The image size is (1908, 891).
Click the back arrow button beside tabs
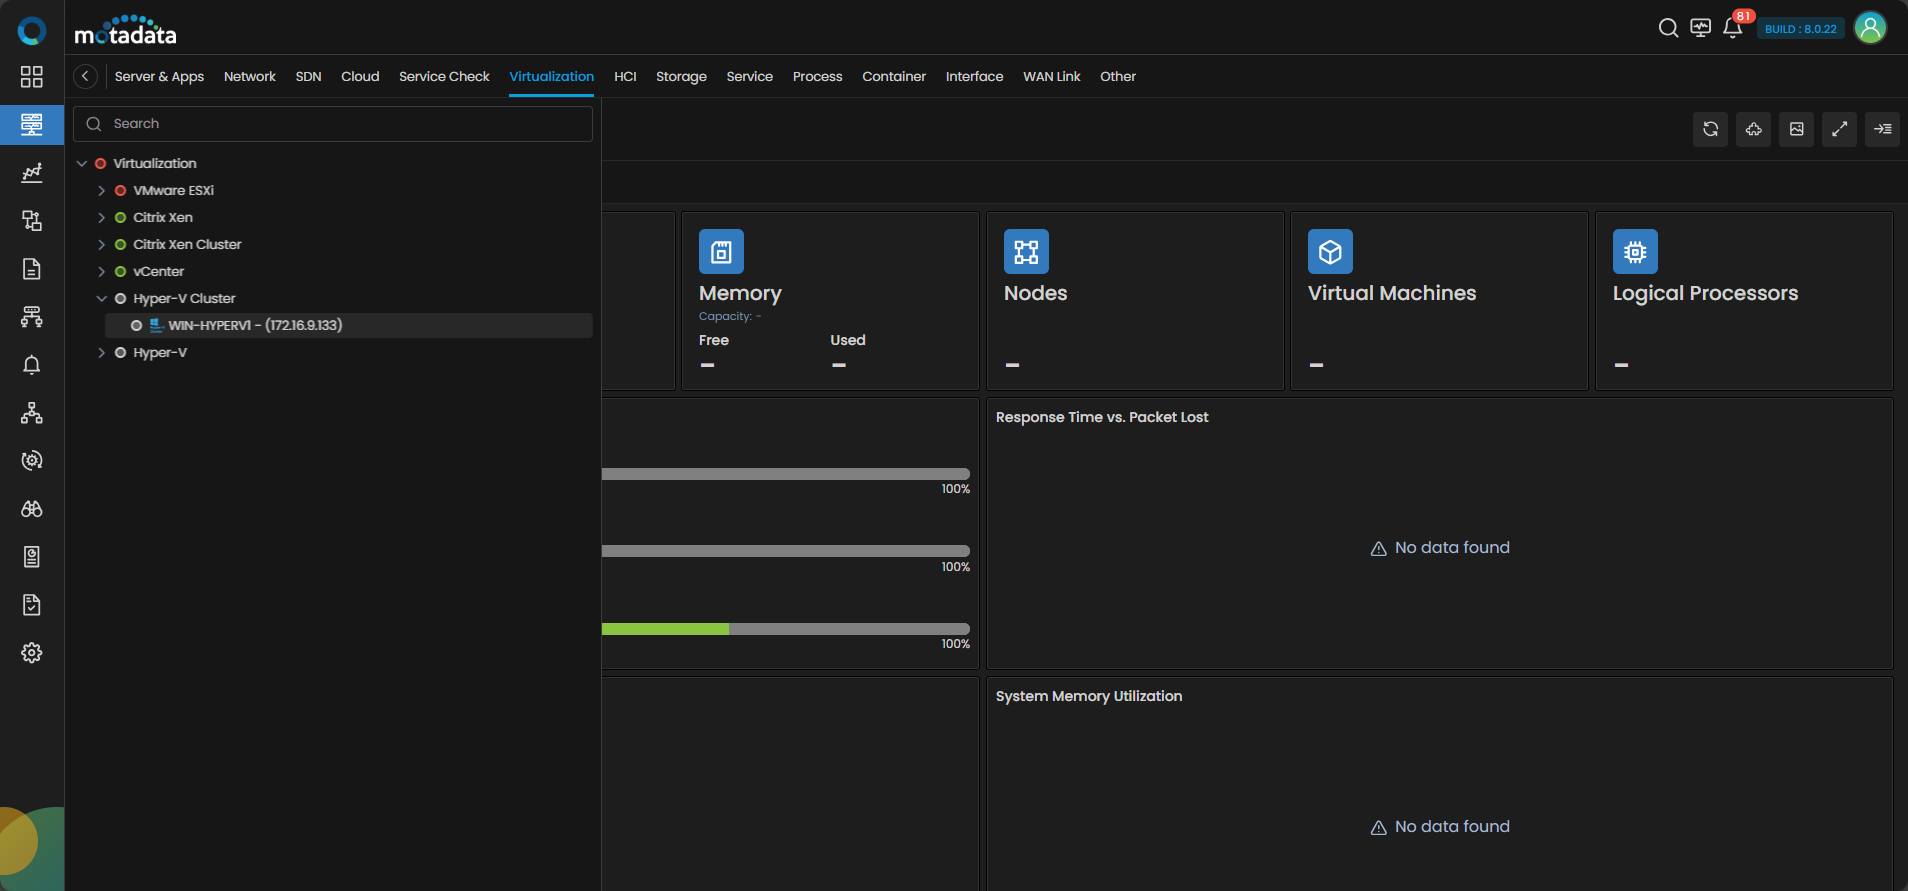click(86, 76)
